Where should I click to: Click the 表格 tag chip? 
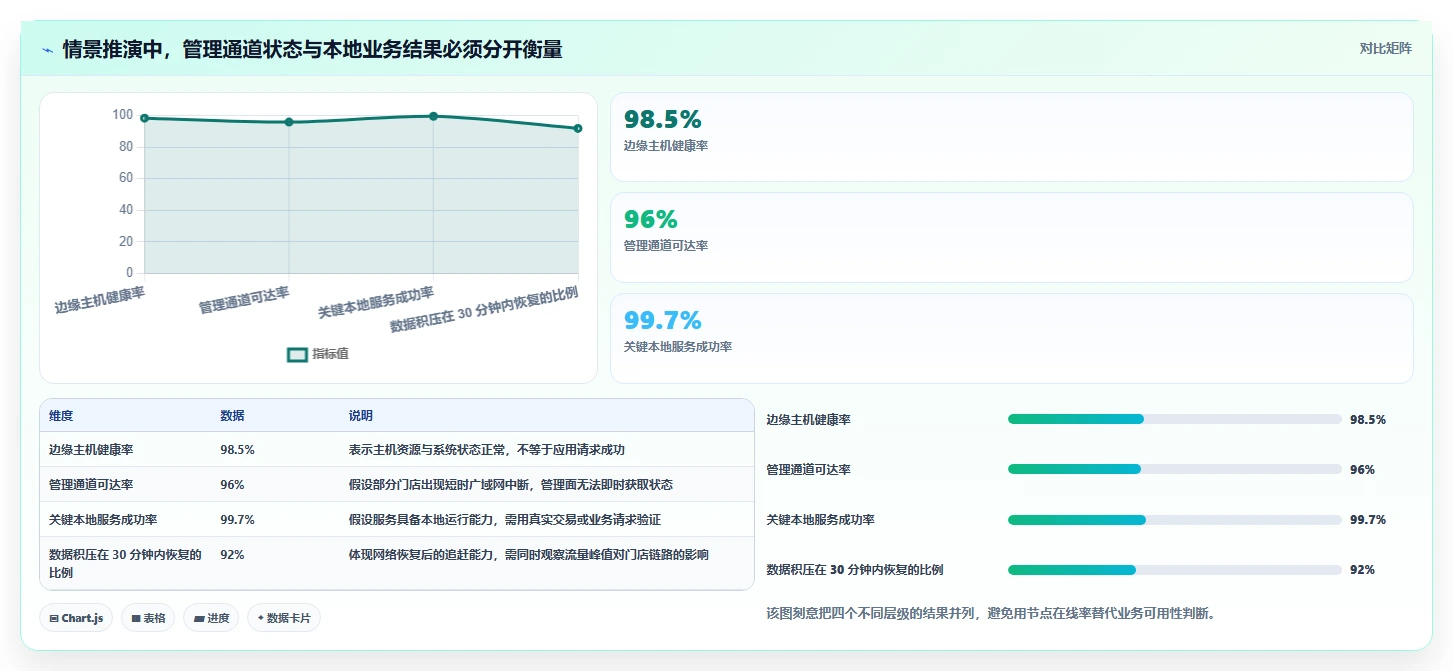coord(148,618)
